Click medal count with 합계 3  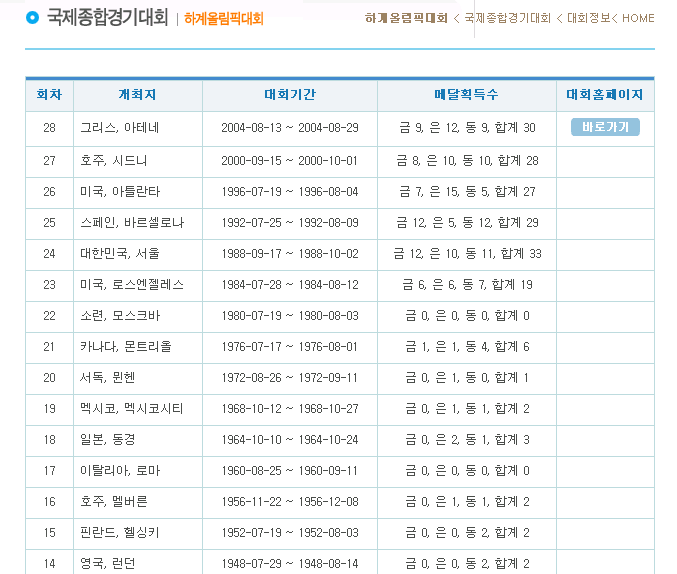point(467,440)
